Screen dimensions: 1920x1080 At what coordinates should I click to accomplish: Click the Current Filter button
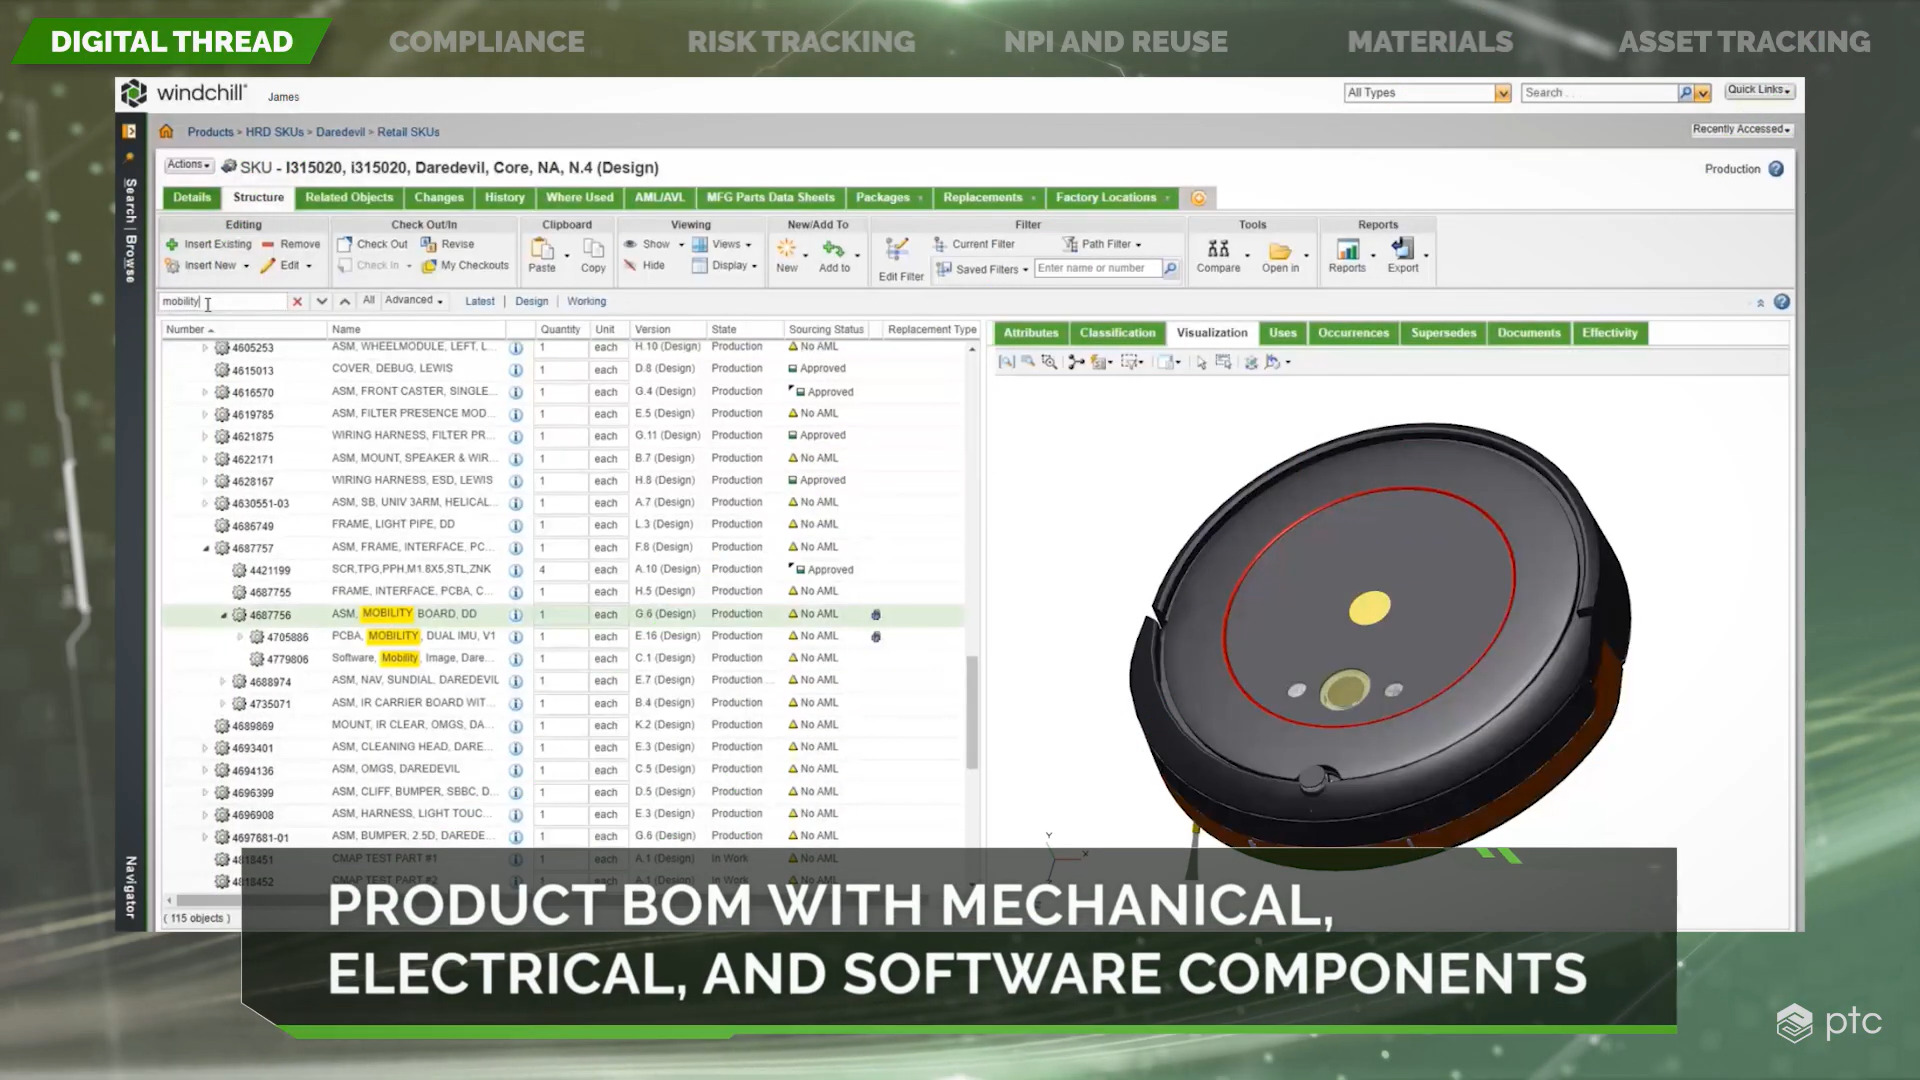974,244
